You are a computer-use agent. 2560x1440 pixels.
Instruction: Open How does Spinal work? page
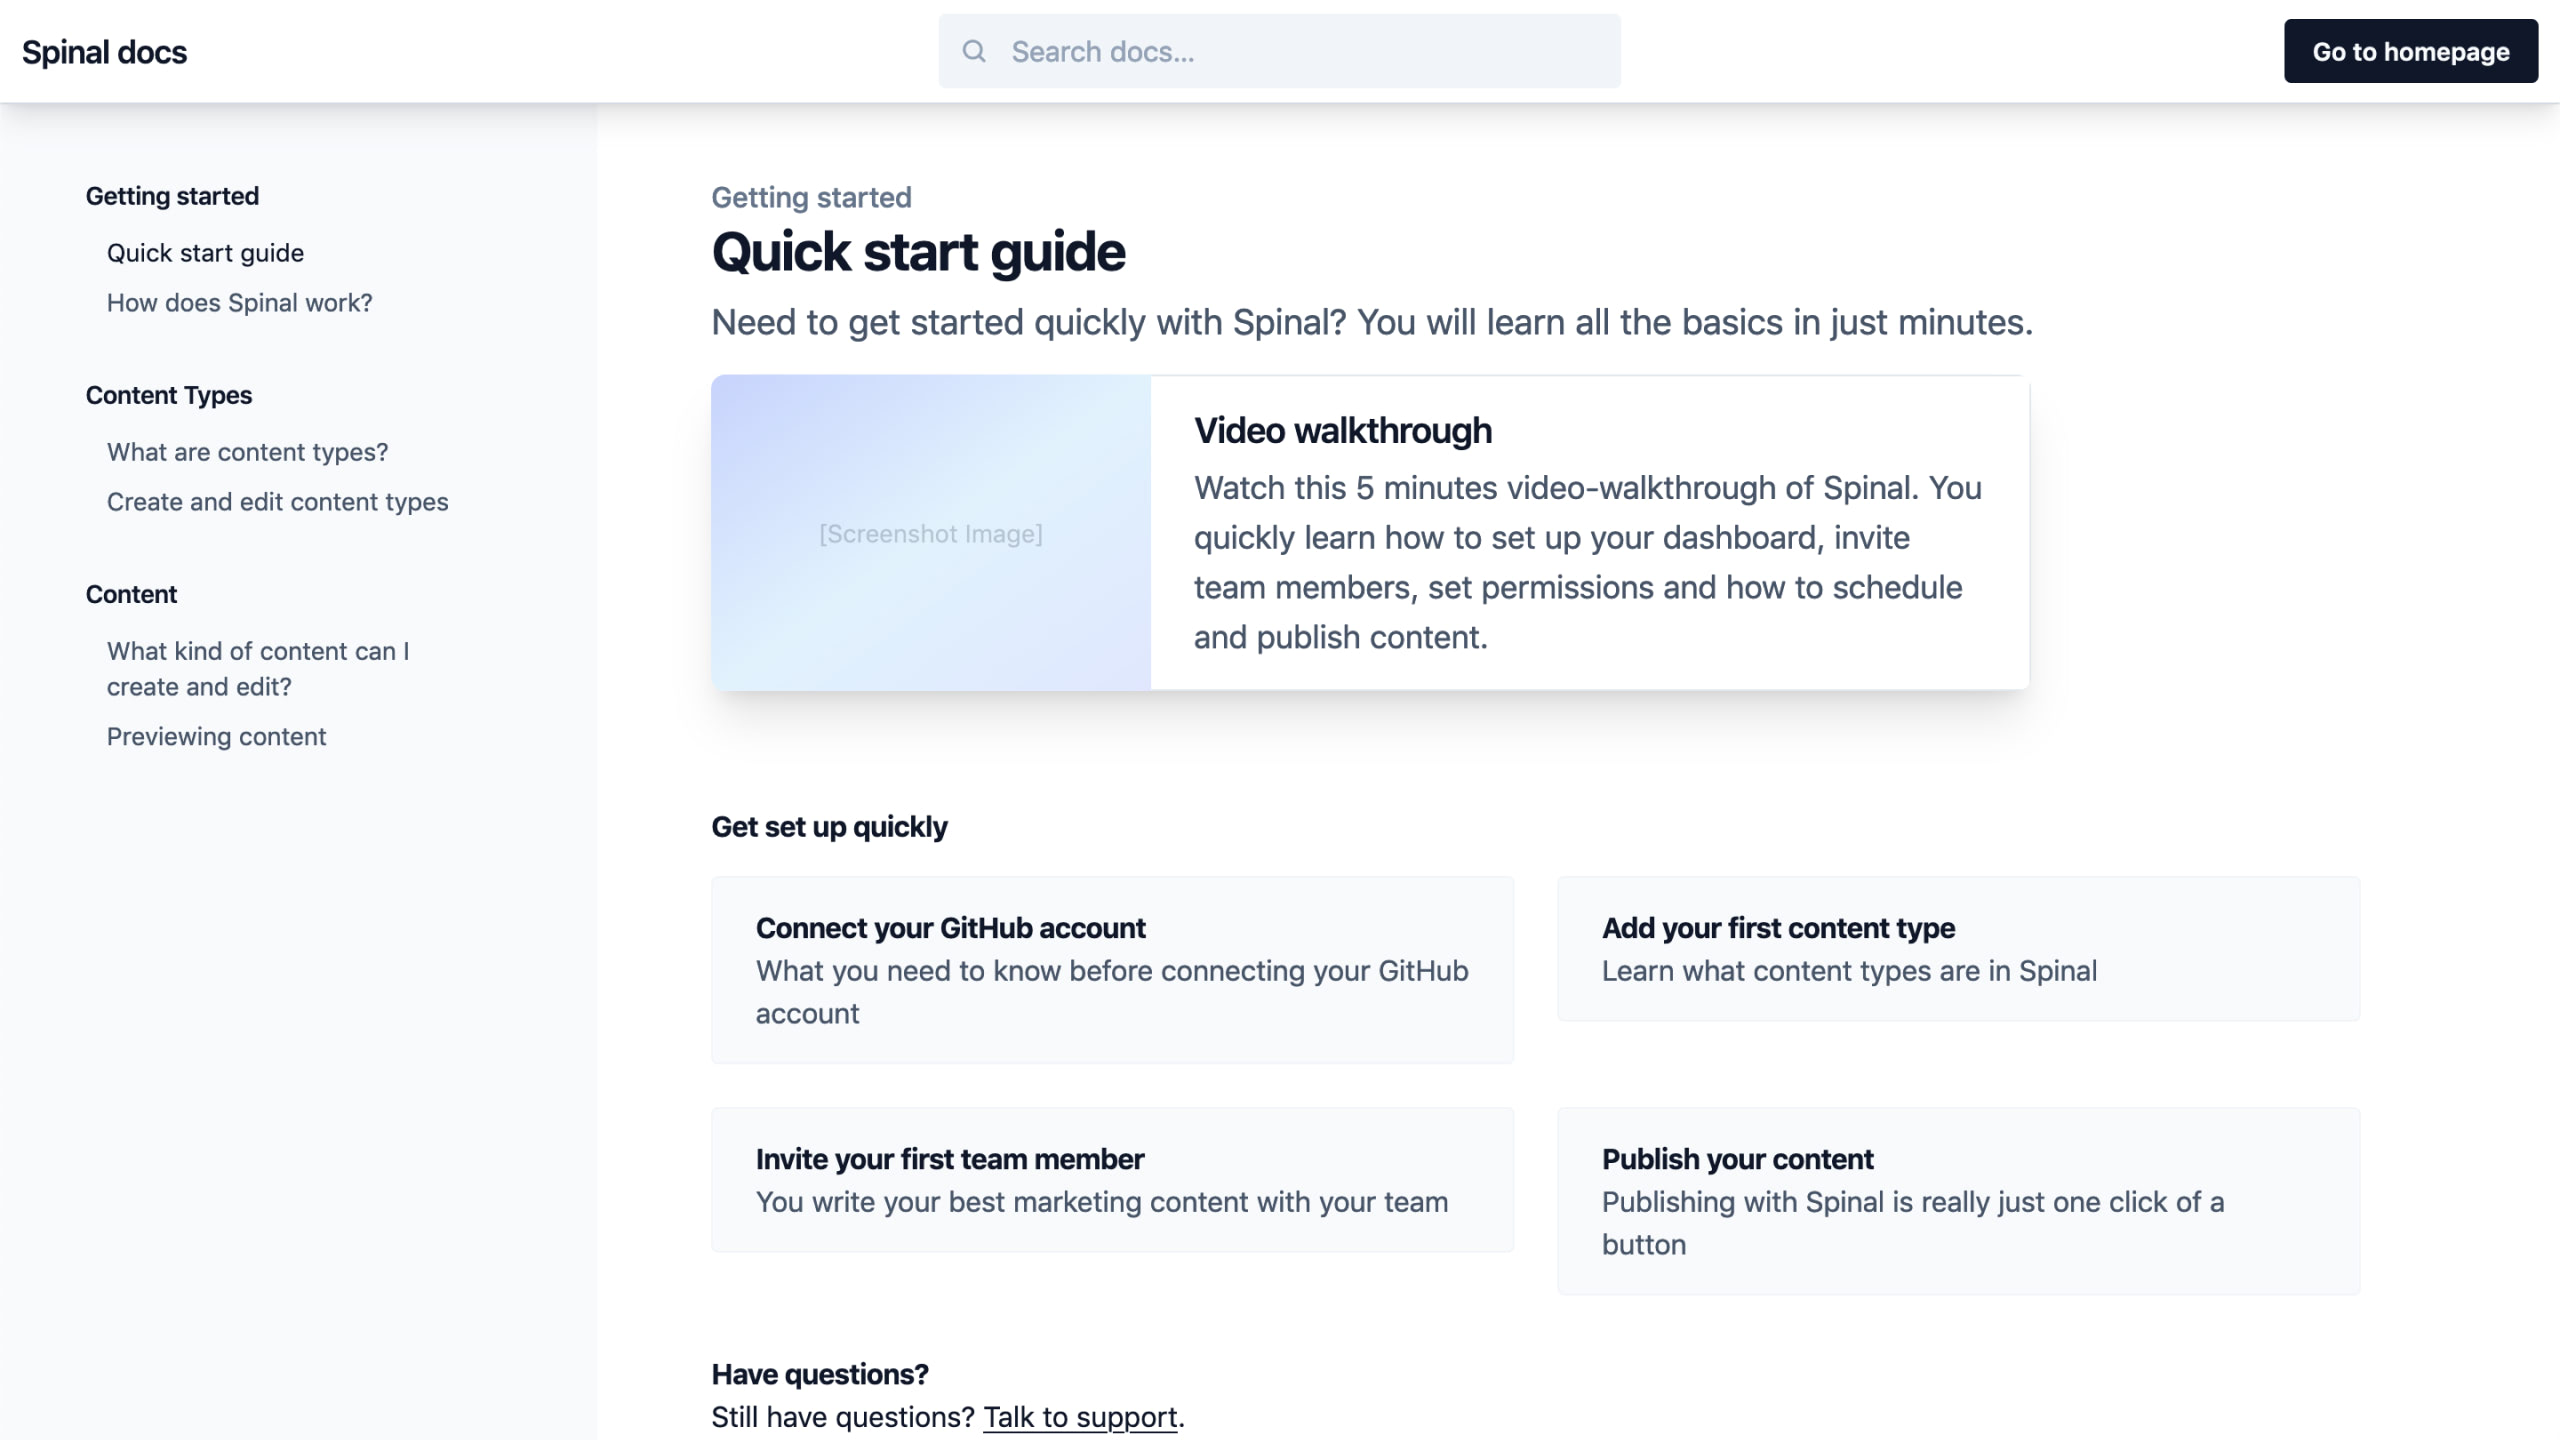click(x=239, y=303)
